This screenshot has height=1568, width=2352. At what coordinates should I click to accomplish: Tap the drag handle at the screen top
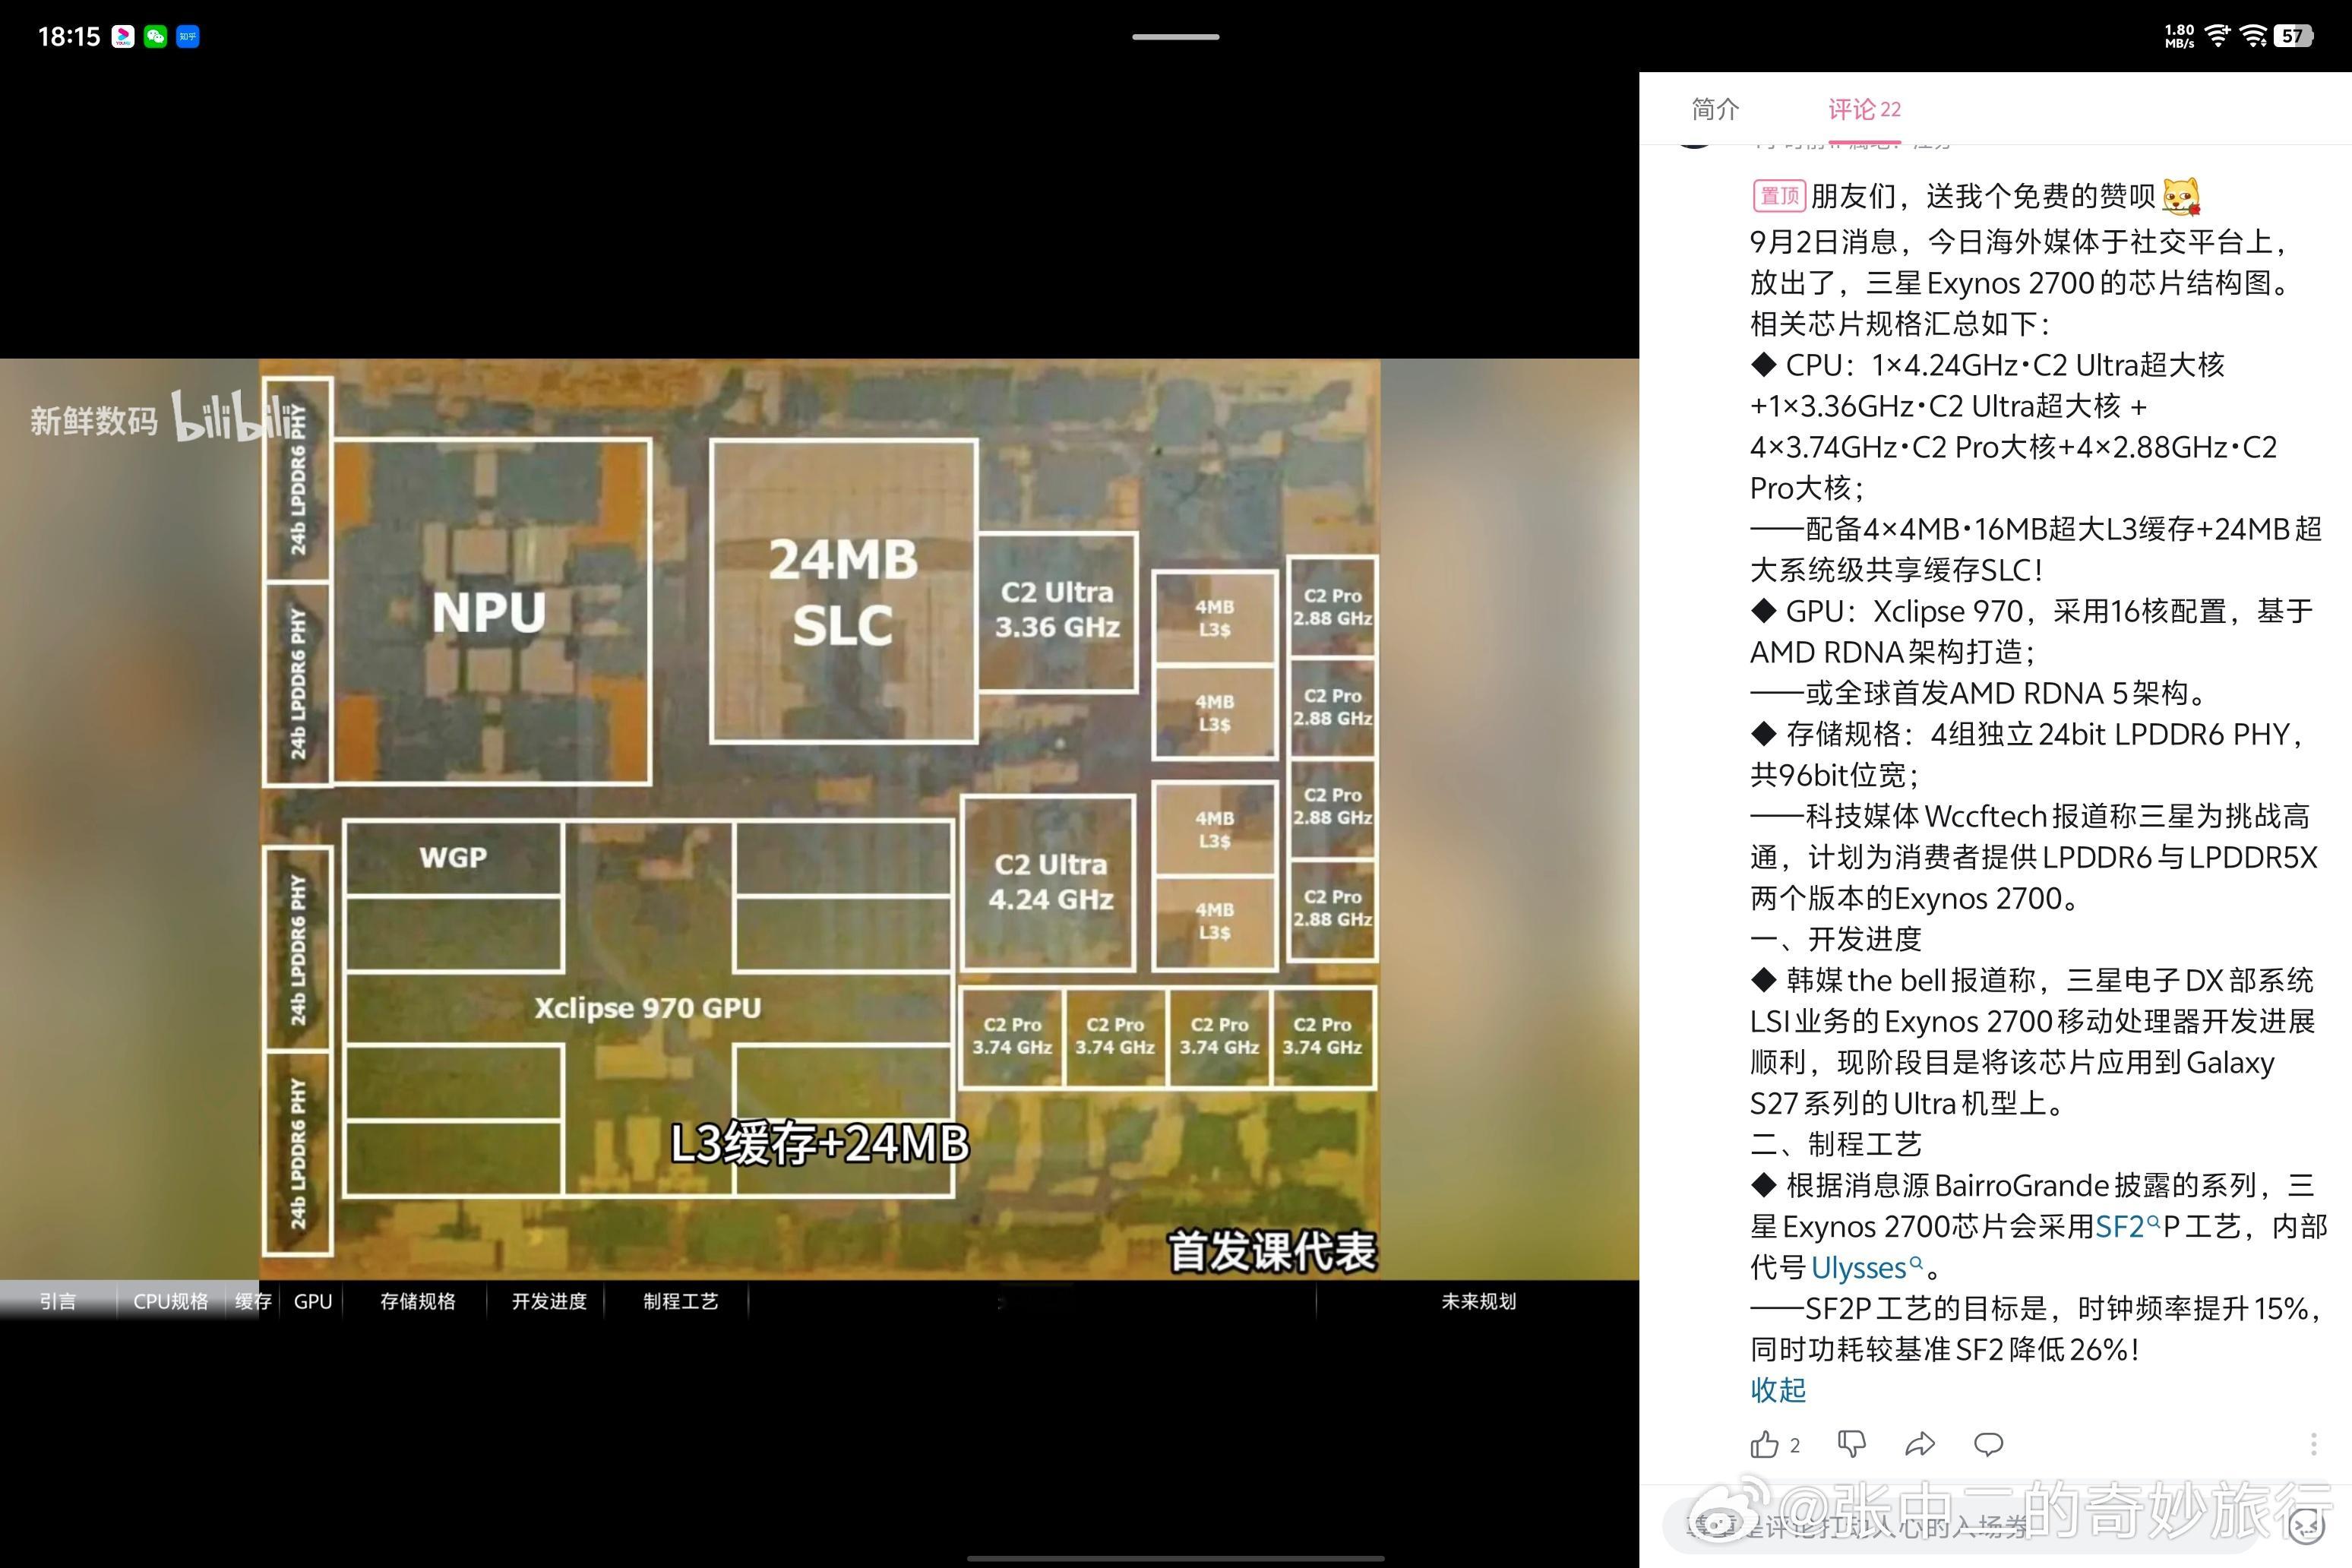[x=1176, y=37]
